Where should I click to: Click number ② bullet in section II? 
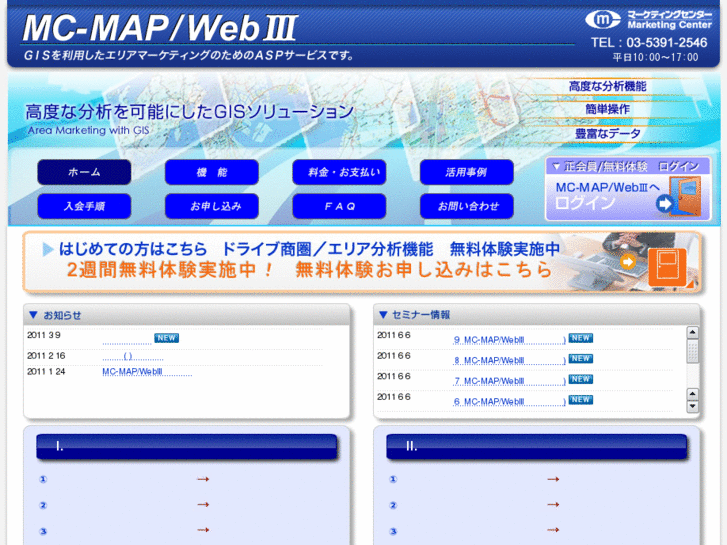click(x=393, y=505)
